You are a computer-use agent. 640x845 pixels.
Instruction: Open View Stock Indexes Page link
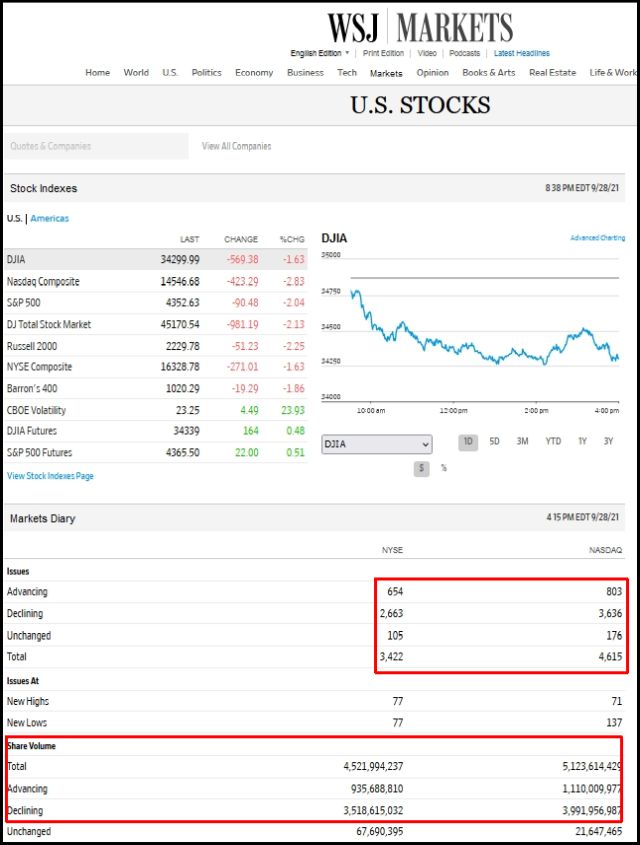click(50, 476)
